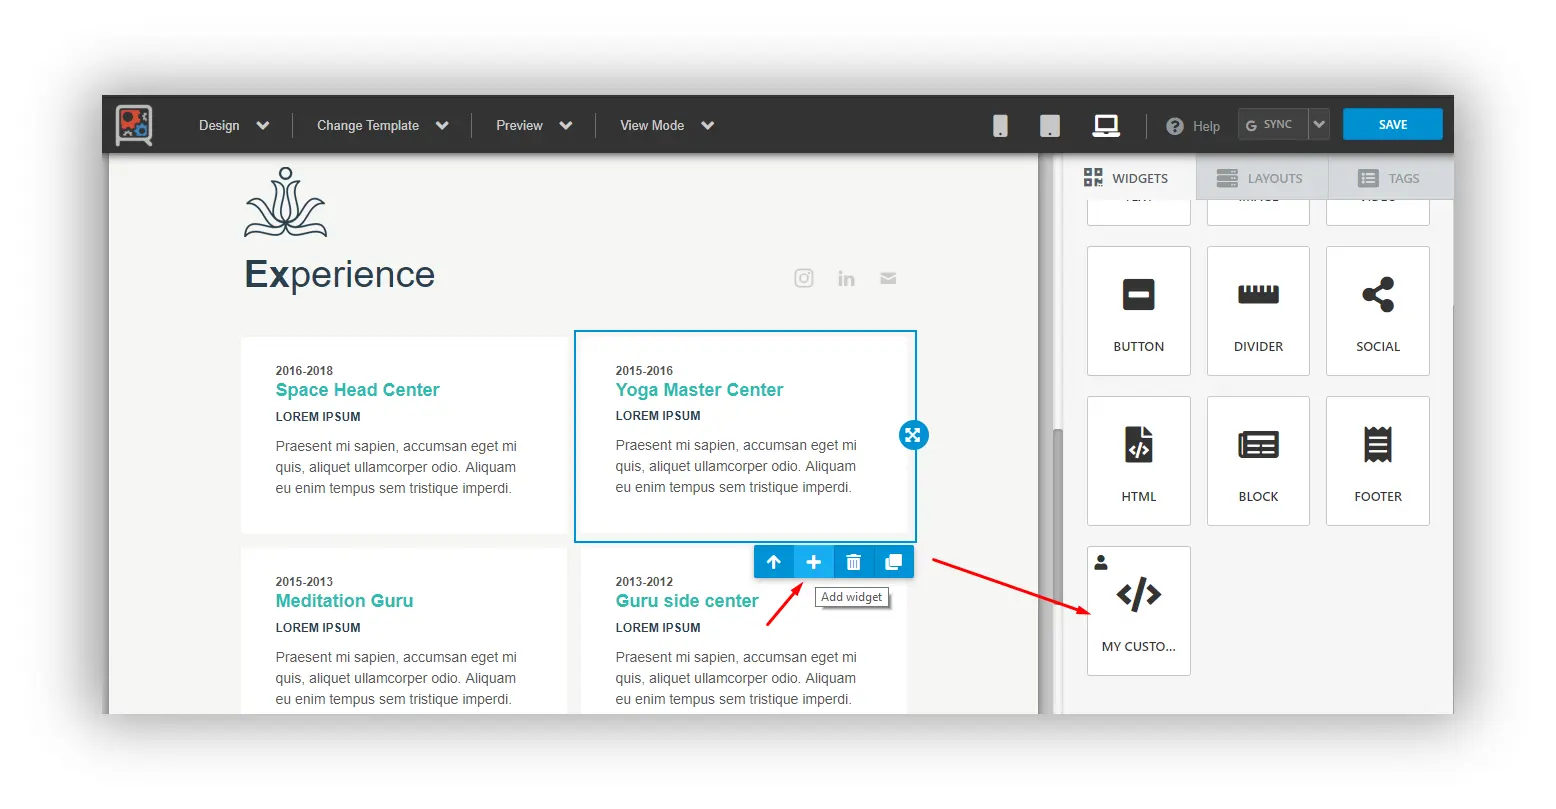The image size is (1556, 809).
Task: Click the 2015-2013 date text
Action: [304, 582]
